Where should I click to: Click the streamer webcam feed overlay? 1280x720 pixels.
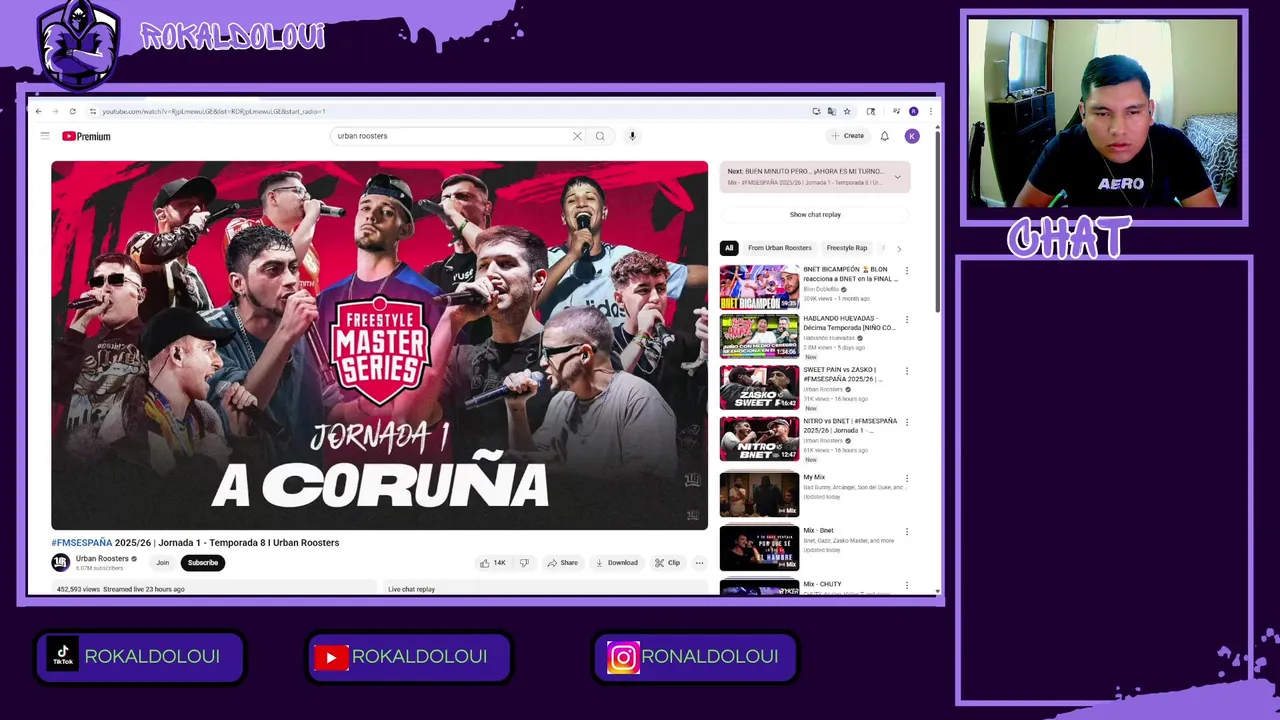[1104, 113]
